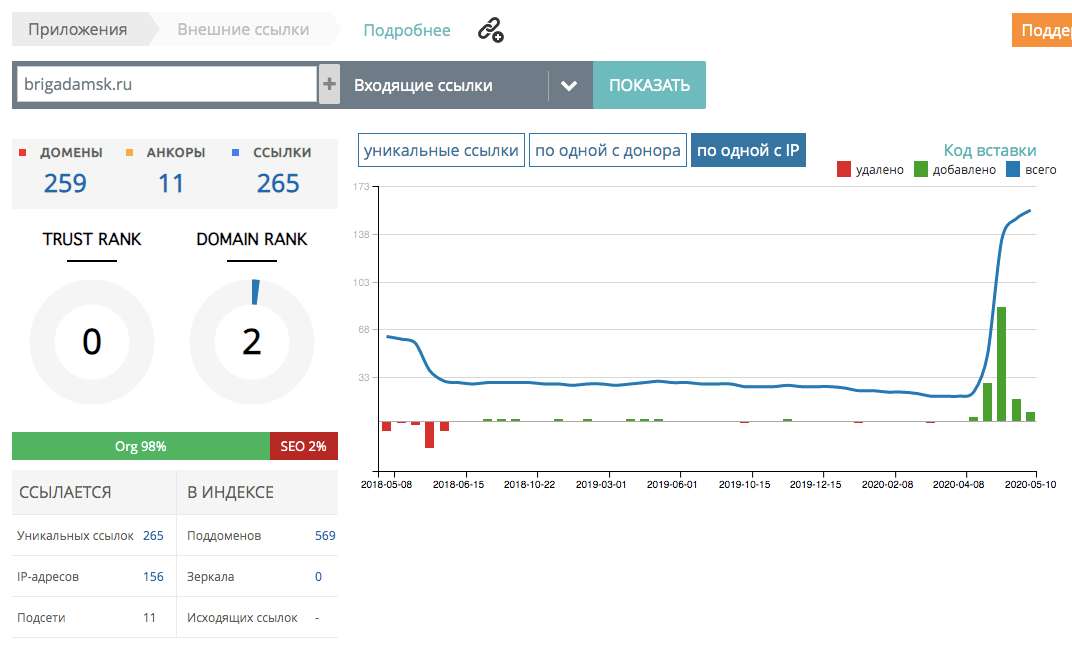Toggle the green добавлено legend swatch

coord(921,170)
